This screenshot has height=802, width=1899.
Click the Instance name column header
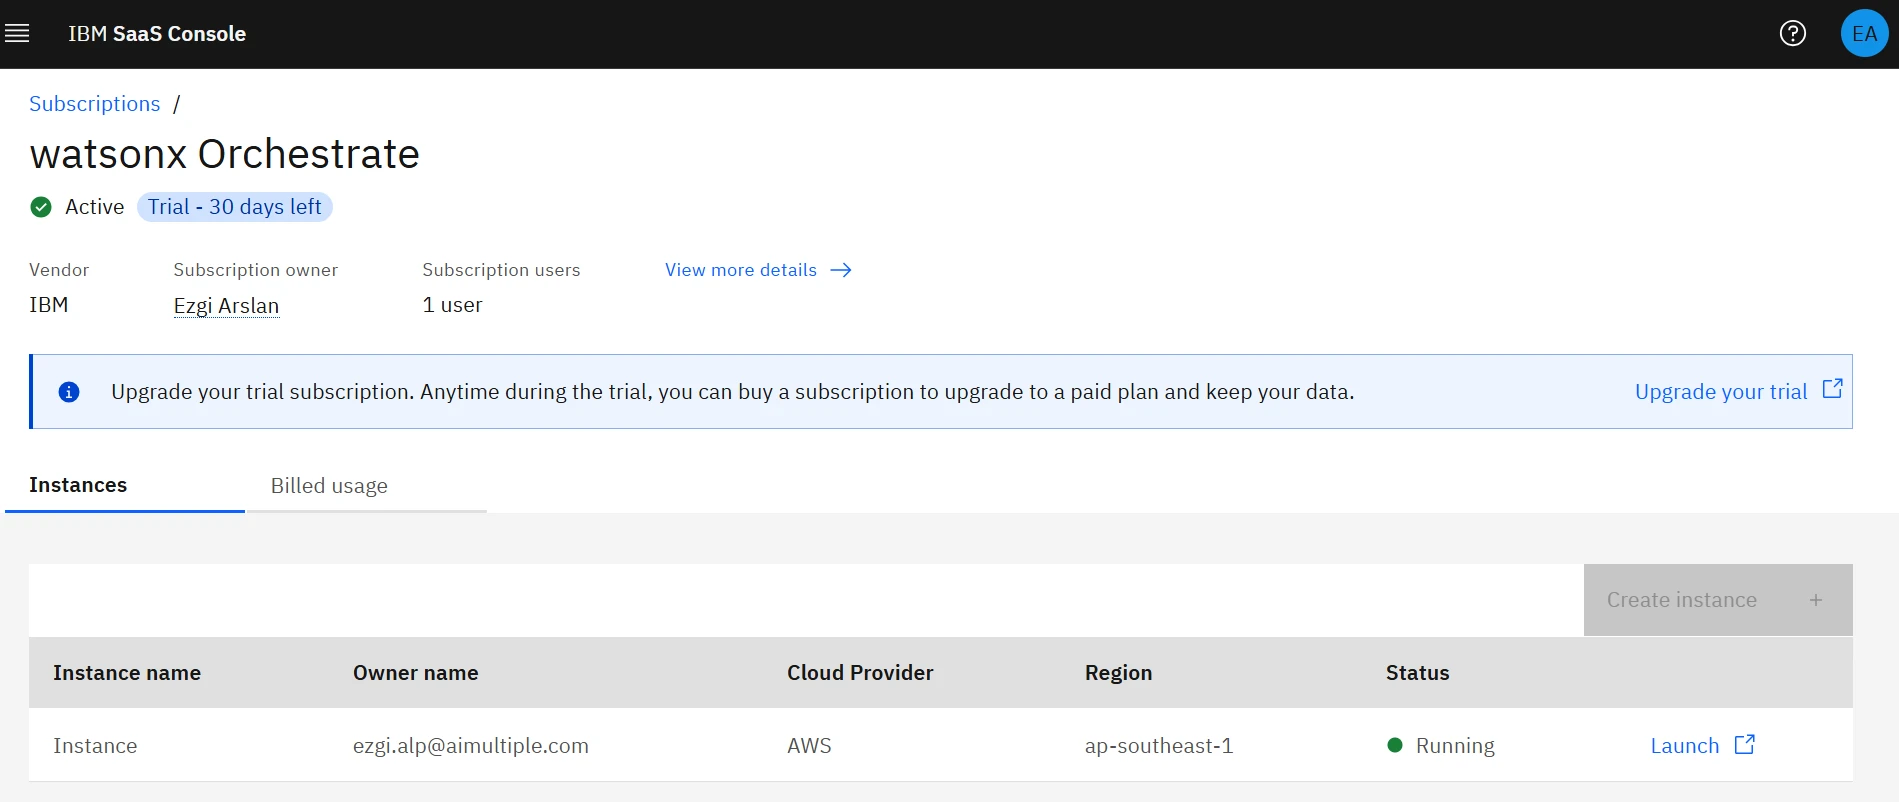tap(127, 673)
